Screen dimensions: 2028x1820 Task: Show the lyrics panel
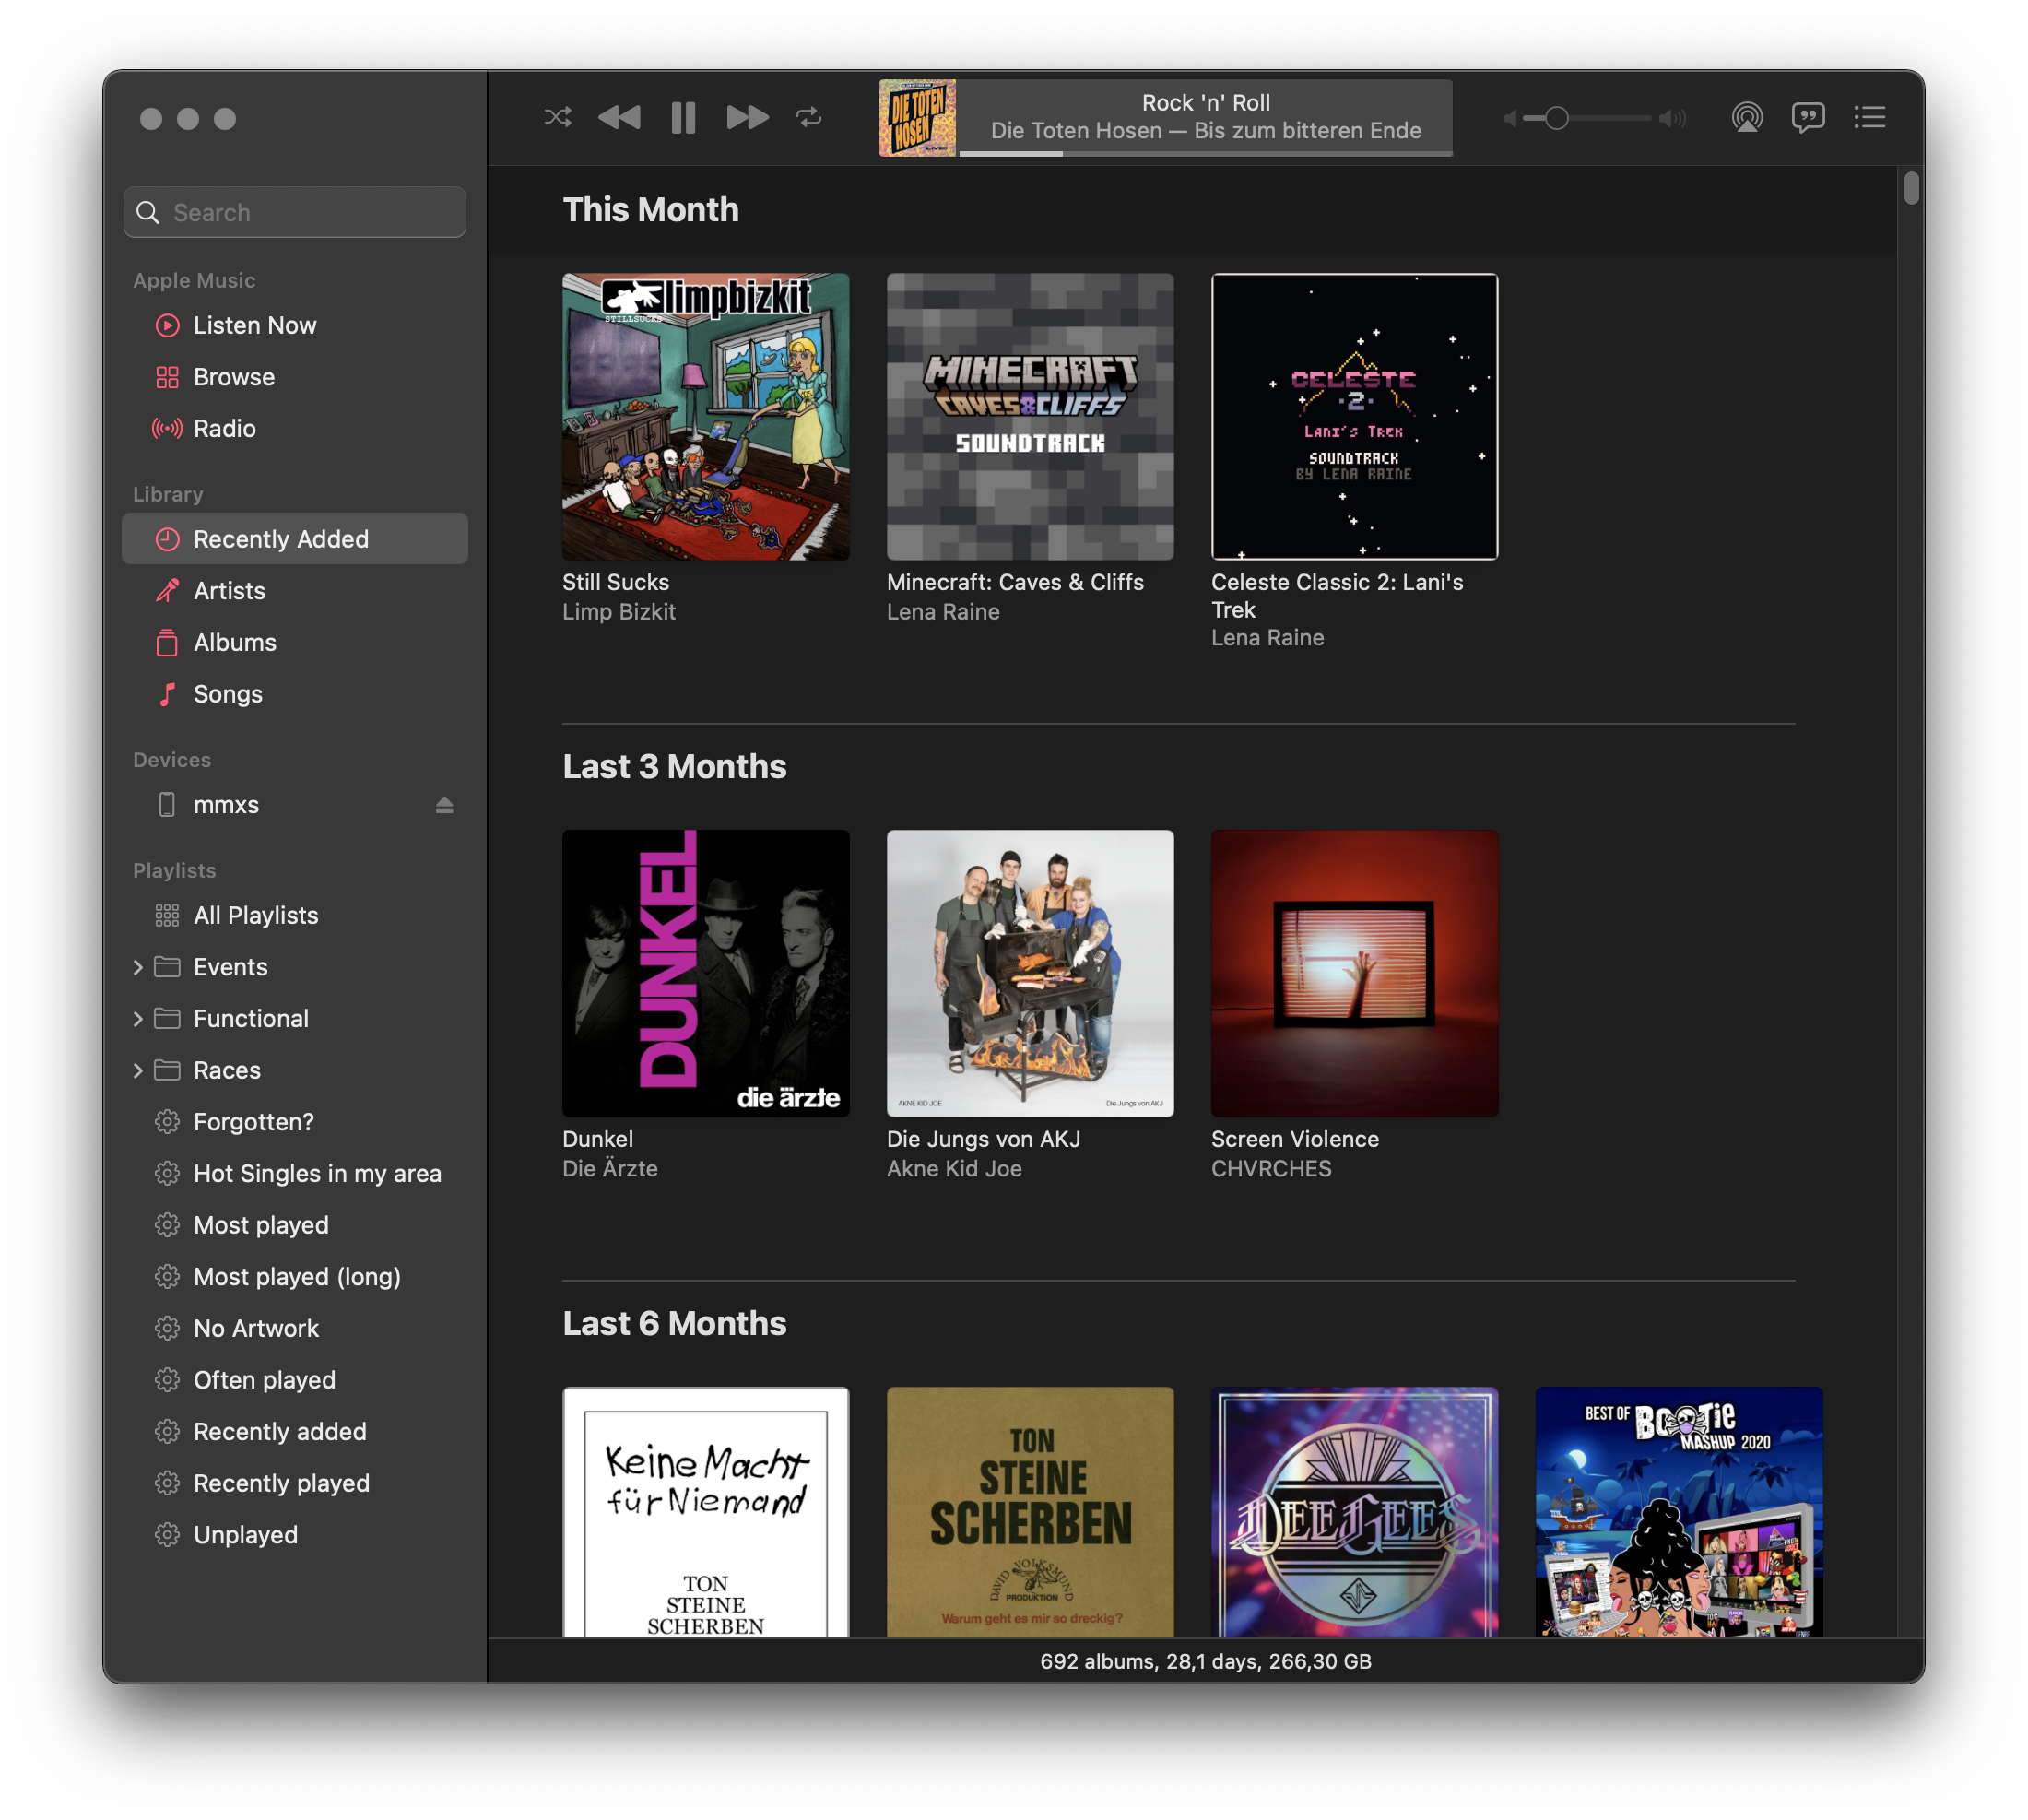tap(1807, 118)
